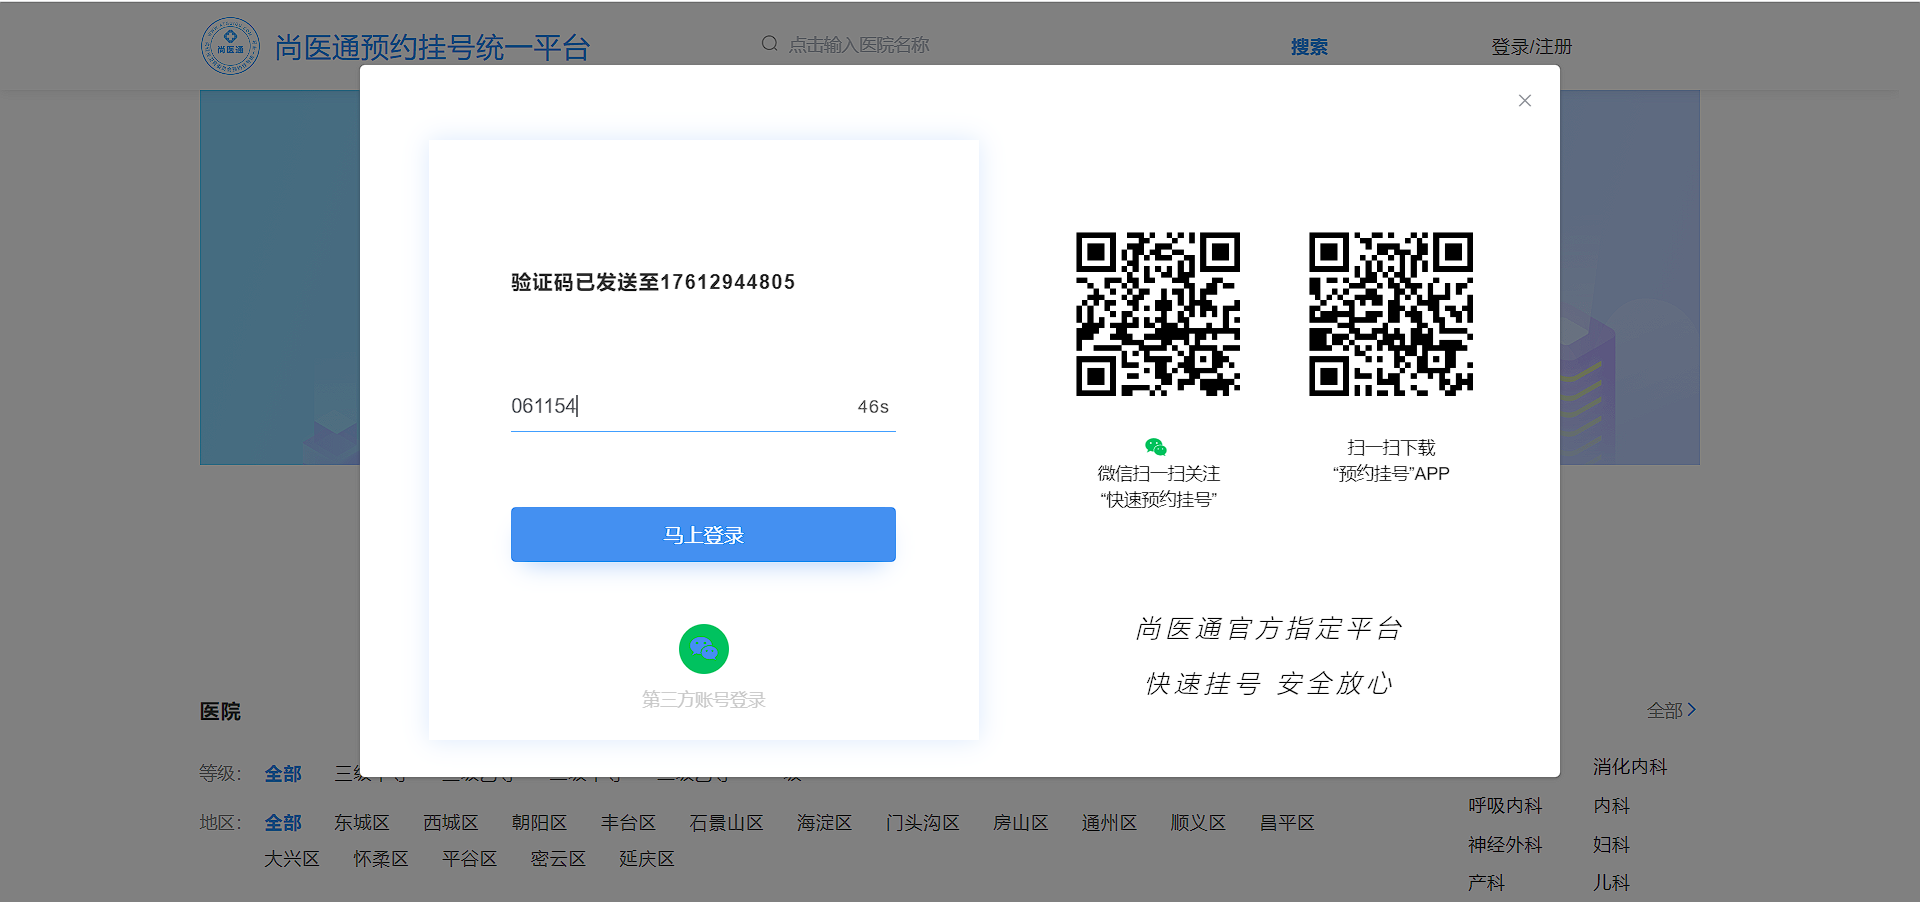
Task: Open the 产科 department
Action: tap(1486, 883)
